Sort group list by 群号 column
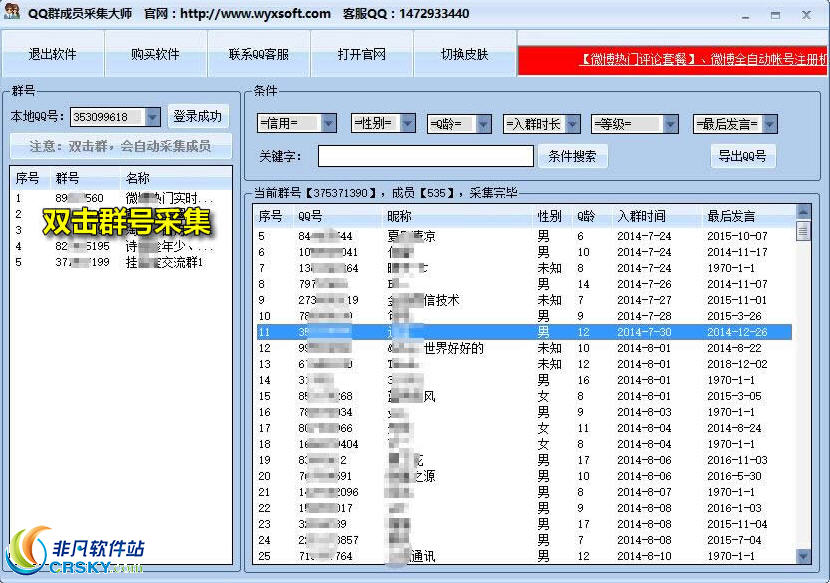 [85, 178]
